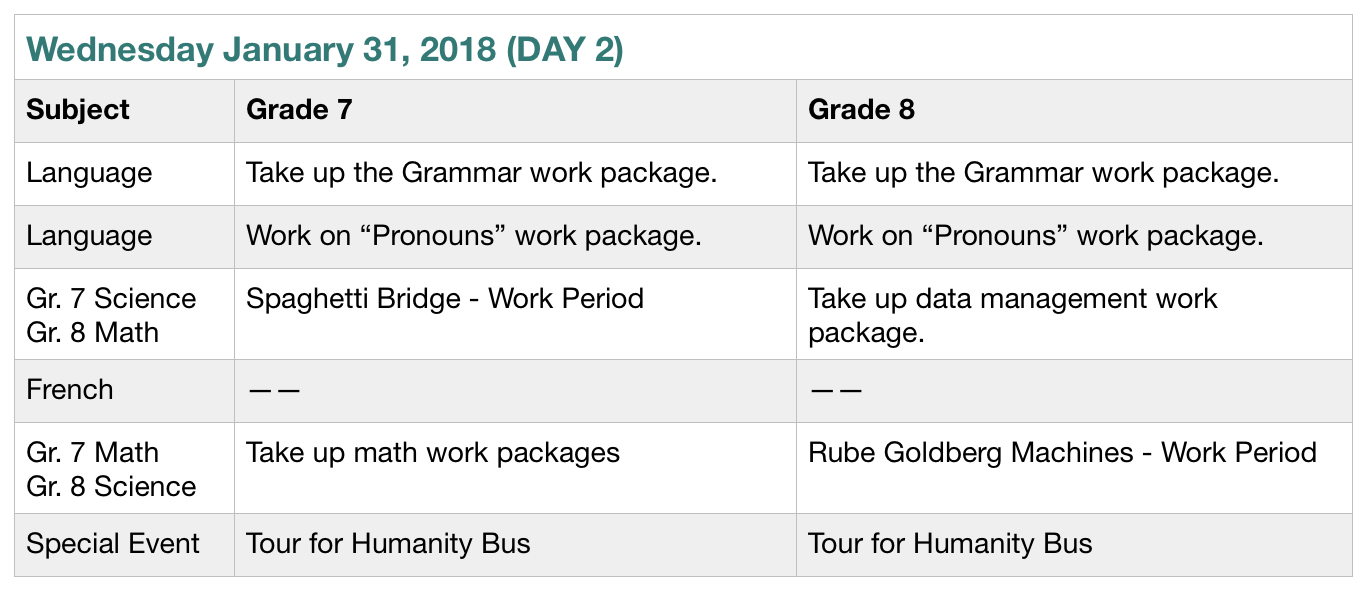Click Grade 7 Grammar work package cell
The height and width of the screenshot is (598, 1371).
click(481, 173)
